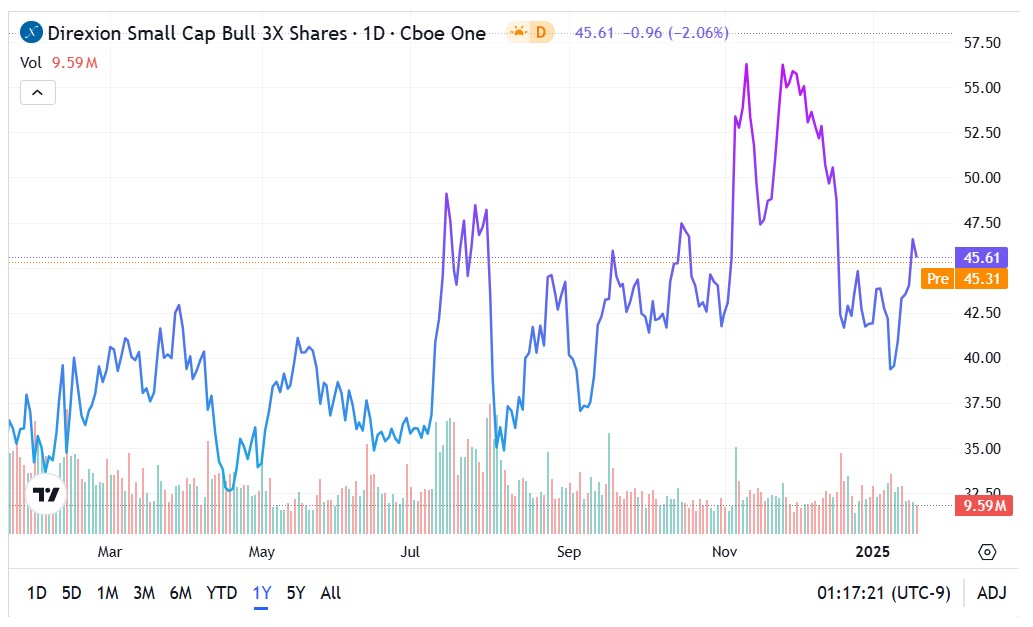Click the Vol indicator label
Screen dimensions: 1033x627
click(31, 62)
